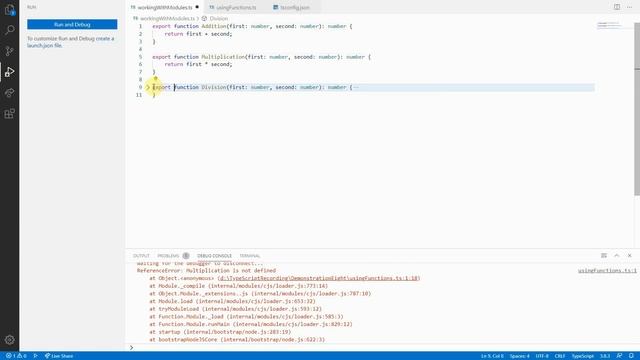This screenshot has width=640, height=360.
Task: Click the minimap code preview
Action: (609, 25)
